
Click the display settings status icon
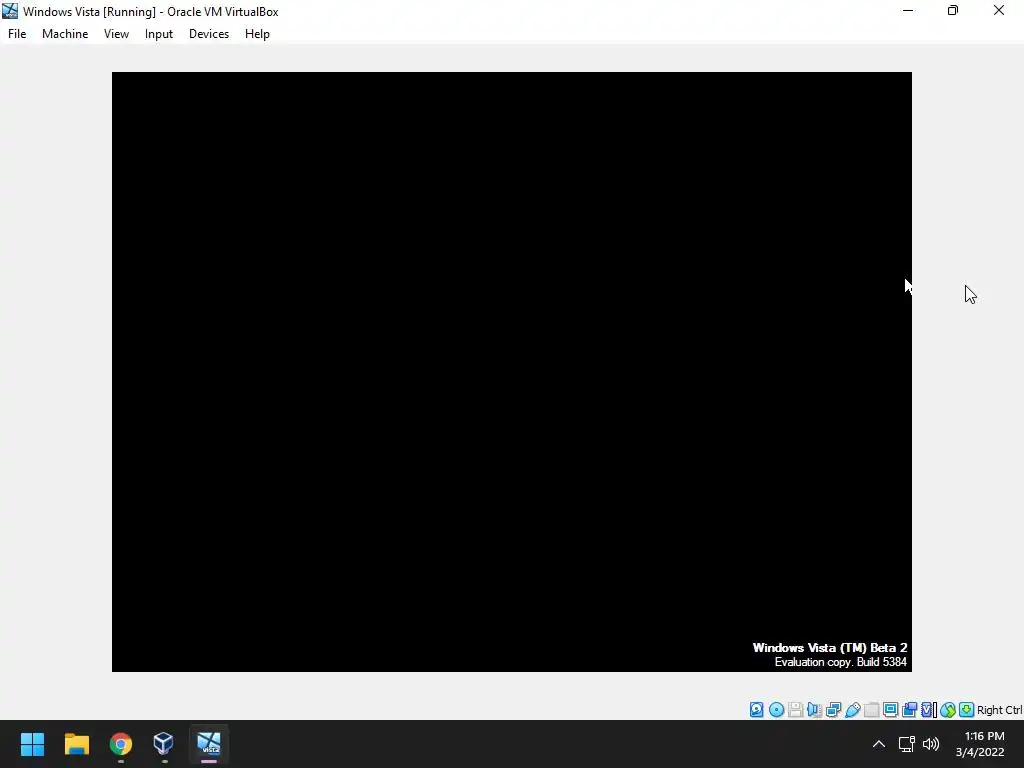pyautogui.click(x=890, y=710)
